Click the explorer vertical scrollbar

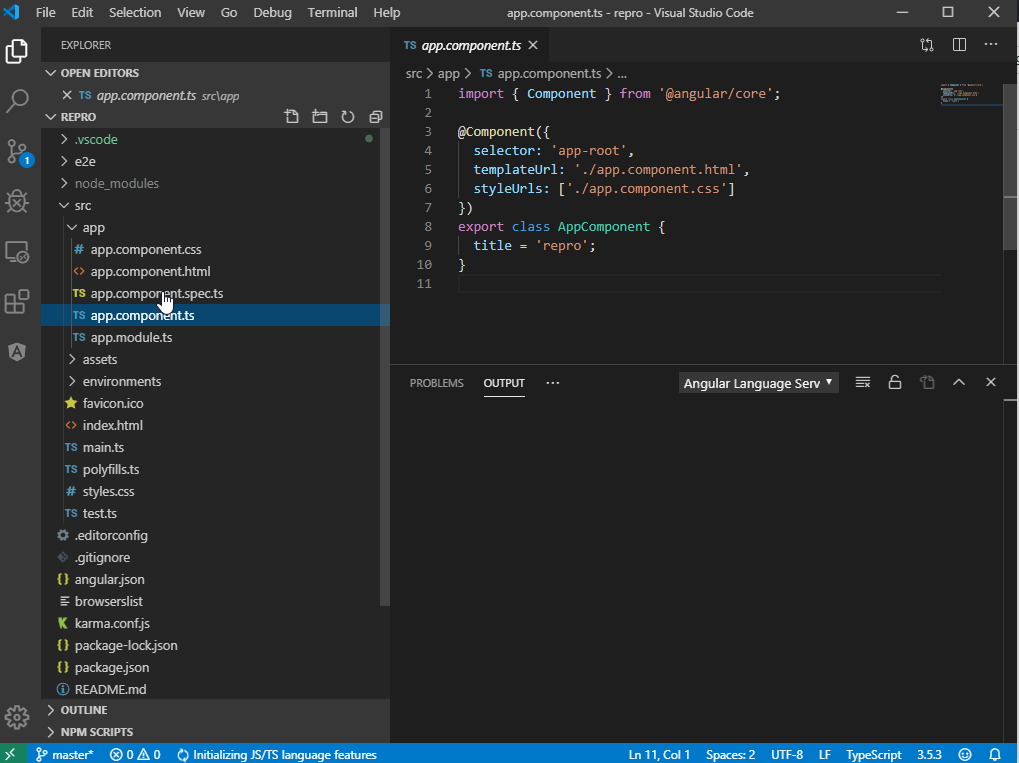pyautogui.click(x=385, y=367)
